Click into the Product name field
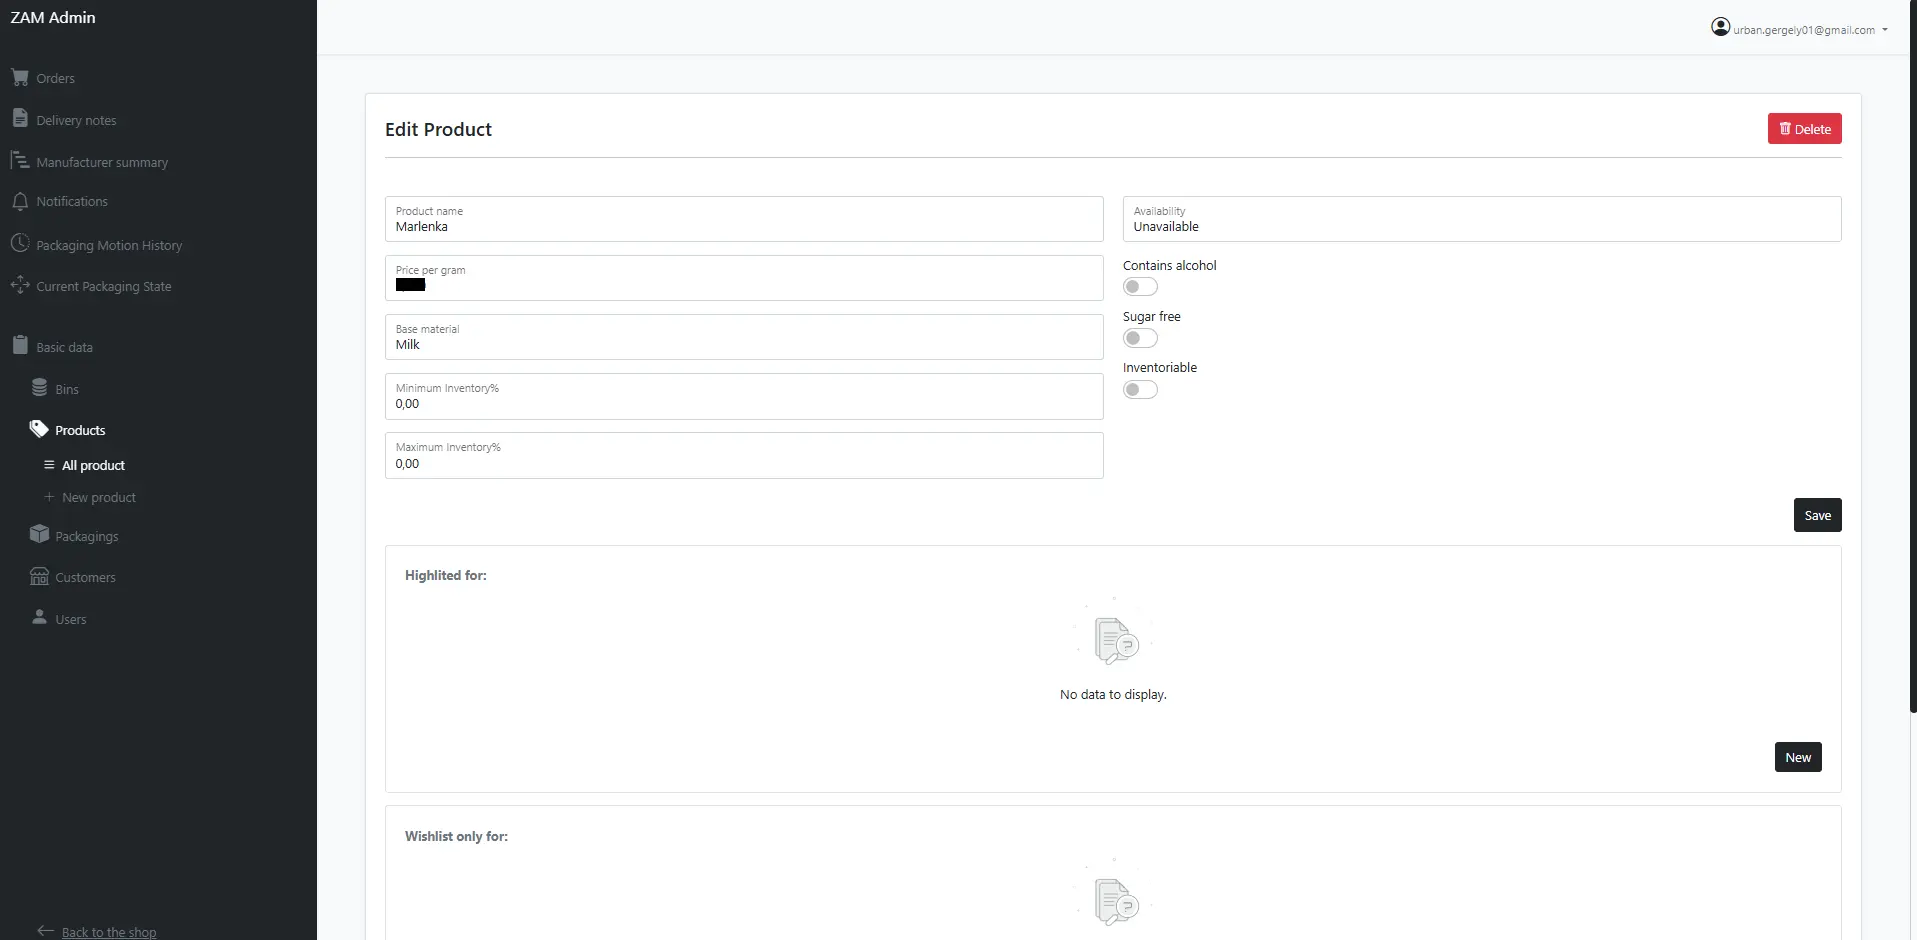1917x940 pixels. [744, 219]
